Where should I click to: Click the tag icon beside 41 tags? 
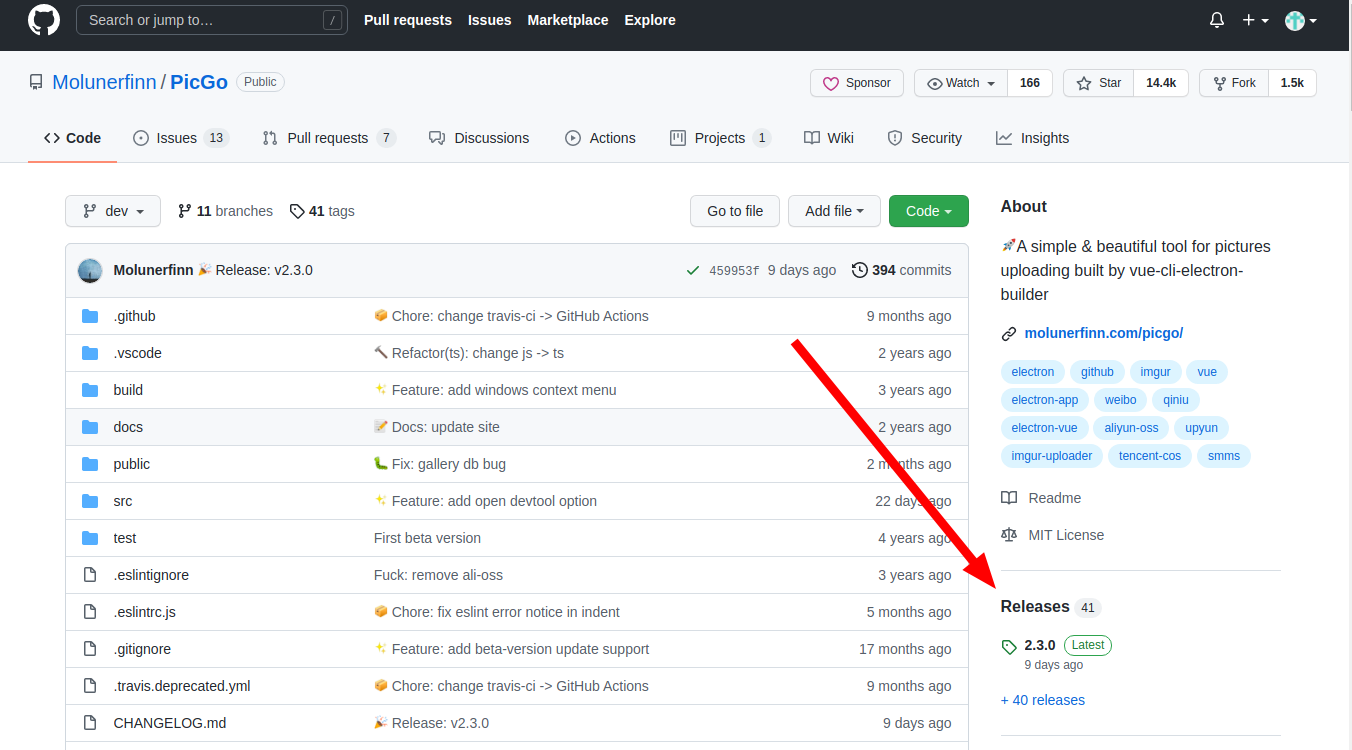pos(297,211)
